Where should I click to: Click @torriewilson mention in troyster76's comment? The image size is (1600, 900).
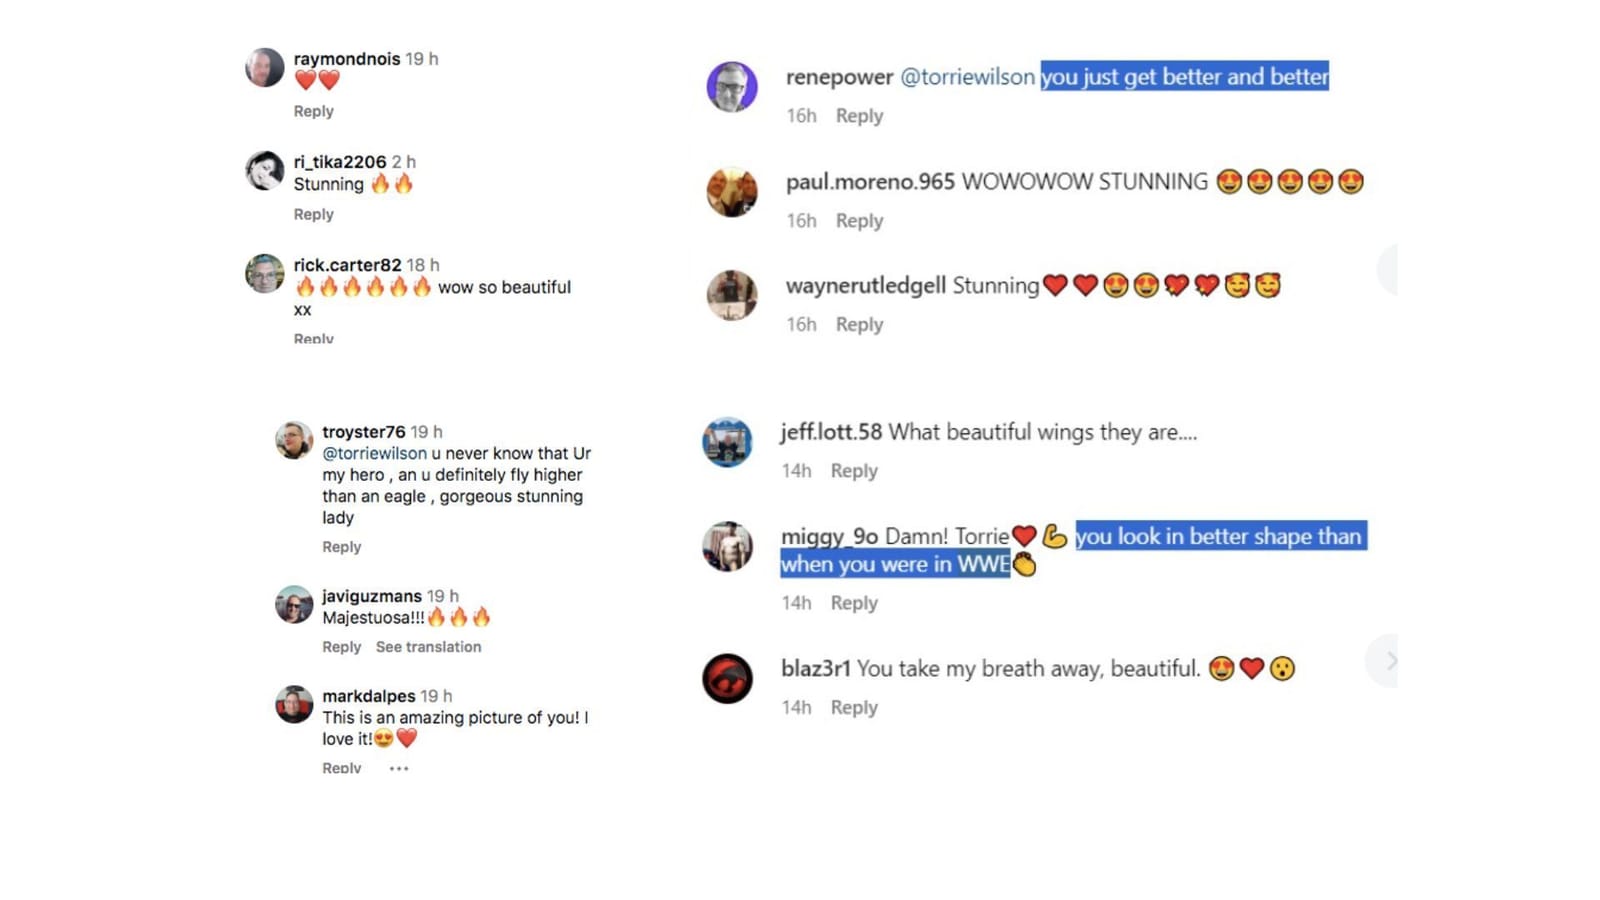(x=374, y=453)
